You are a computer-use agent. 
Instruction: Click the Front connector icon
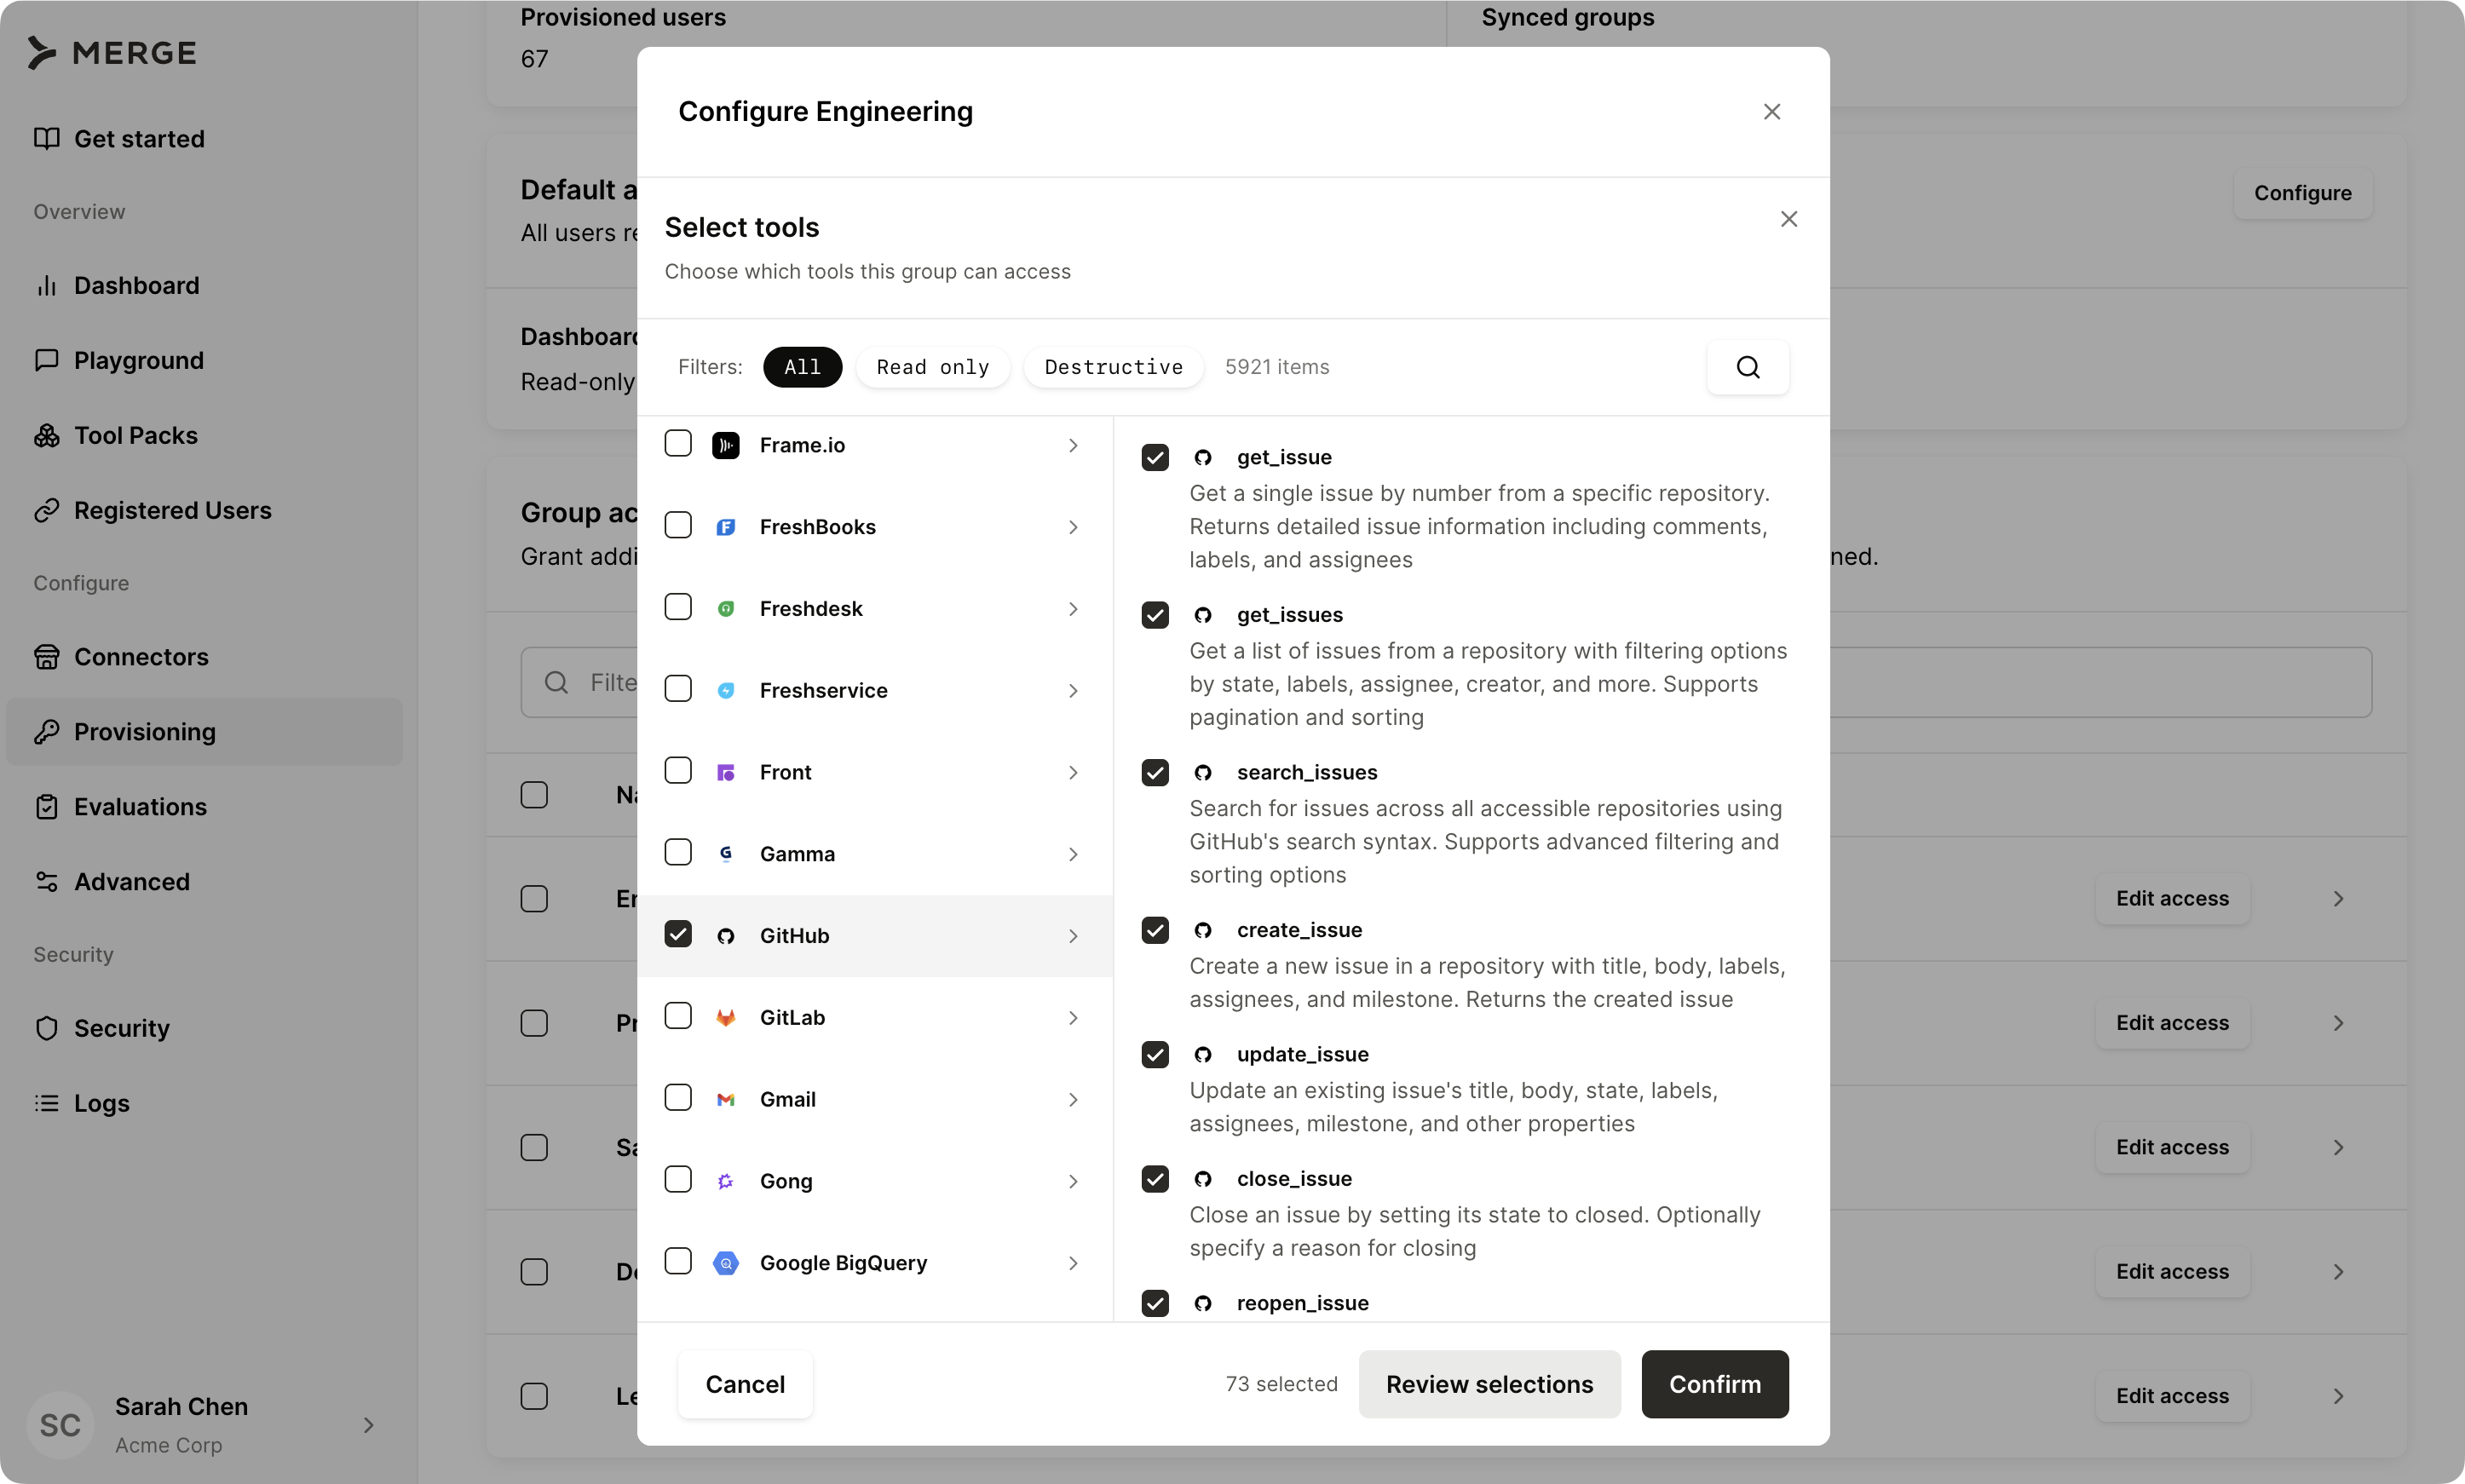(x=726, y=773)
